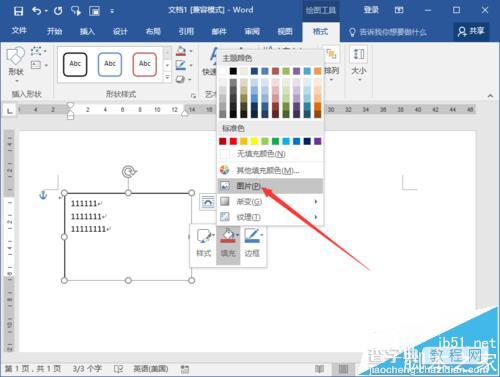Switch to the Insert (插入) tab

87,32
